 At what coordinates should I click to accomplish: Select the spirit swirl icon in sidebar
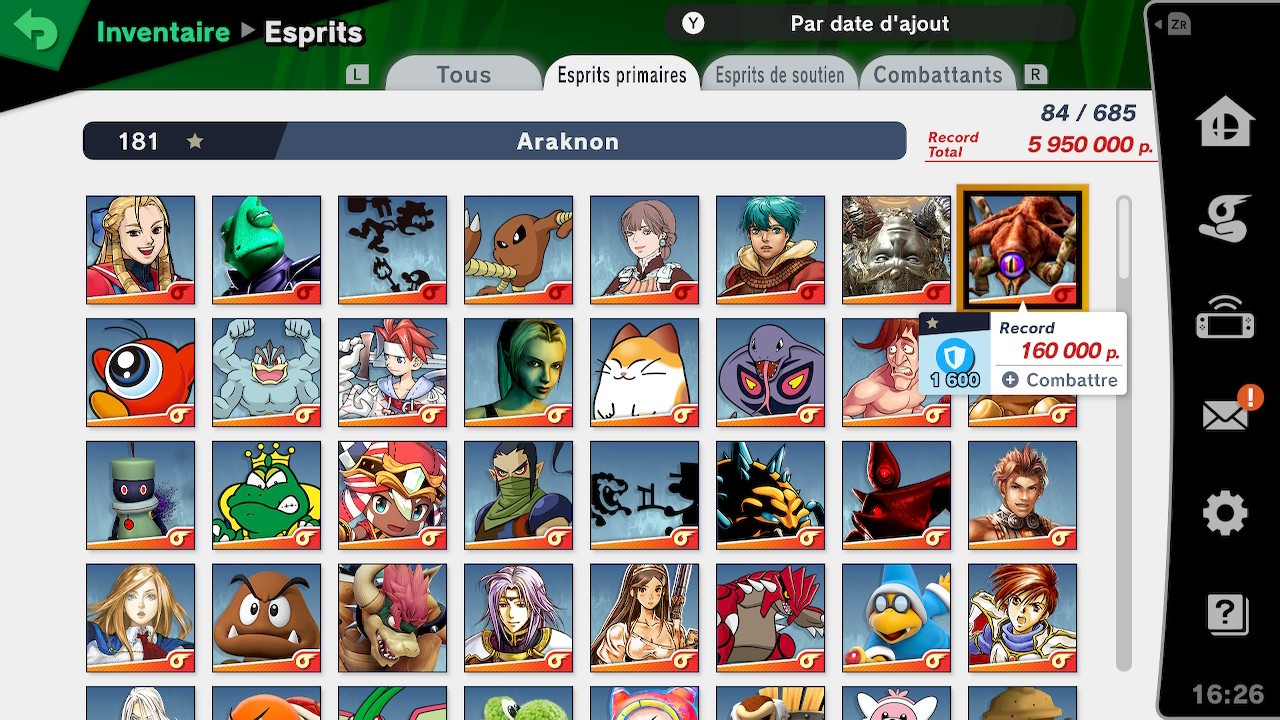tap(1225, 217)
